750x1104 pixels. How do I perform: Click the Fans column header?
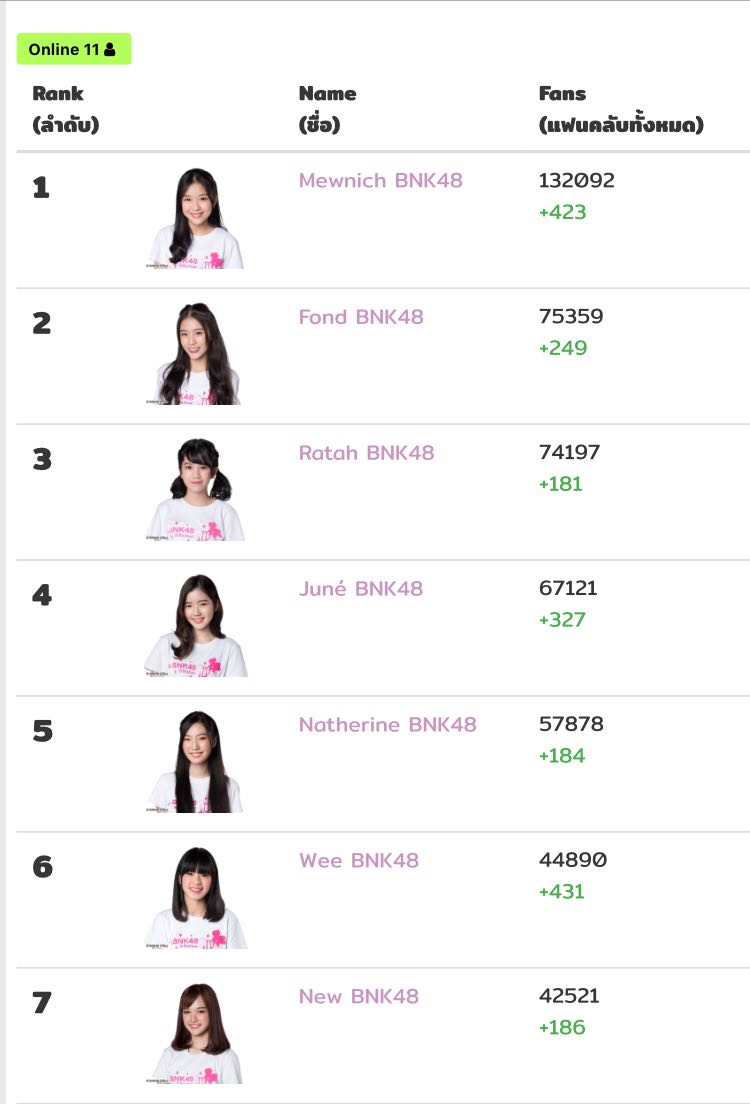tap(620, 109)
